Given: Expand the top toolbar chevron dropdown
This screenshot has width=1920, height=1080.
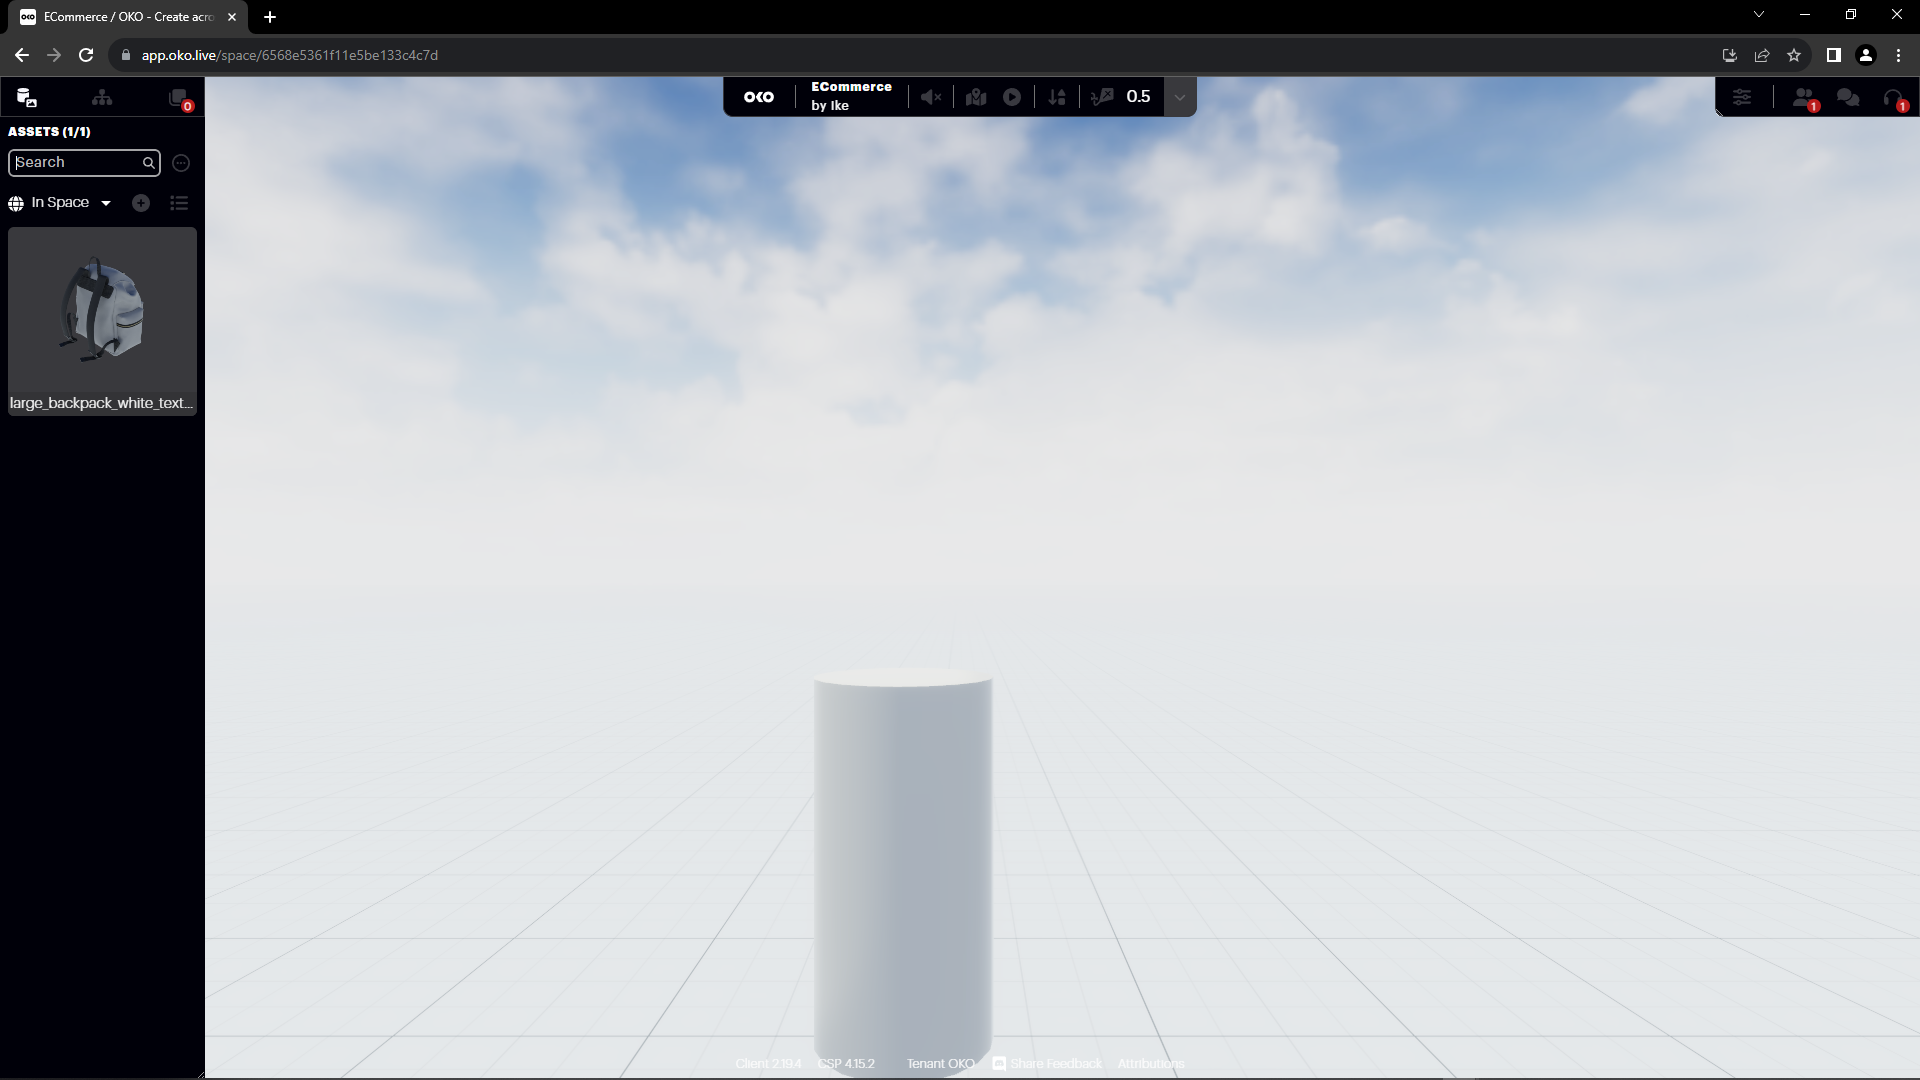Looking at the screenshot, I should click(1180, 97).
